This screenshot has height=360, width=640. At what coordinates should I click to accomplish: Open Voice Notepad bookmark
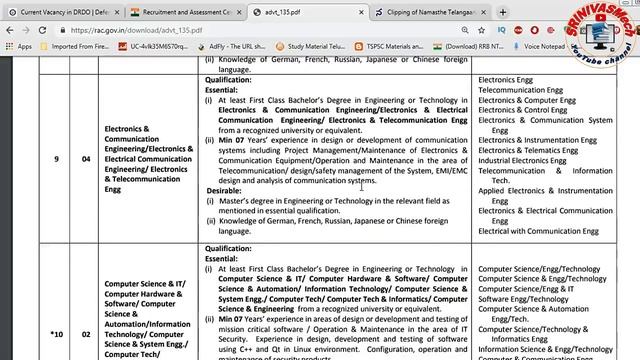(539, 47)
